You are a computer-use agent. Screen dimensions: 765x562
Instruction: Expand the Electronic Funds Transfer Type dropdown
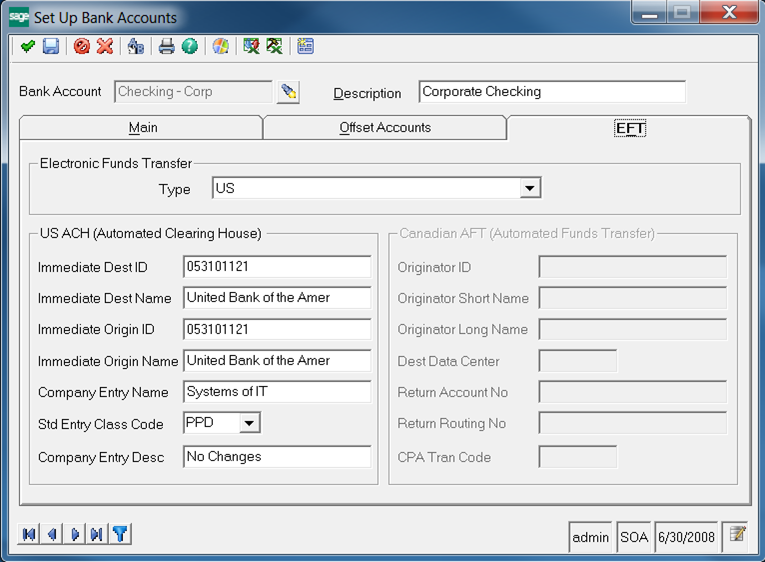coord(530,188)
